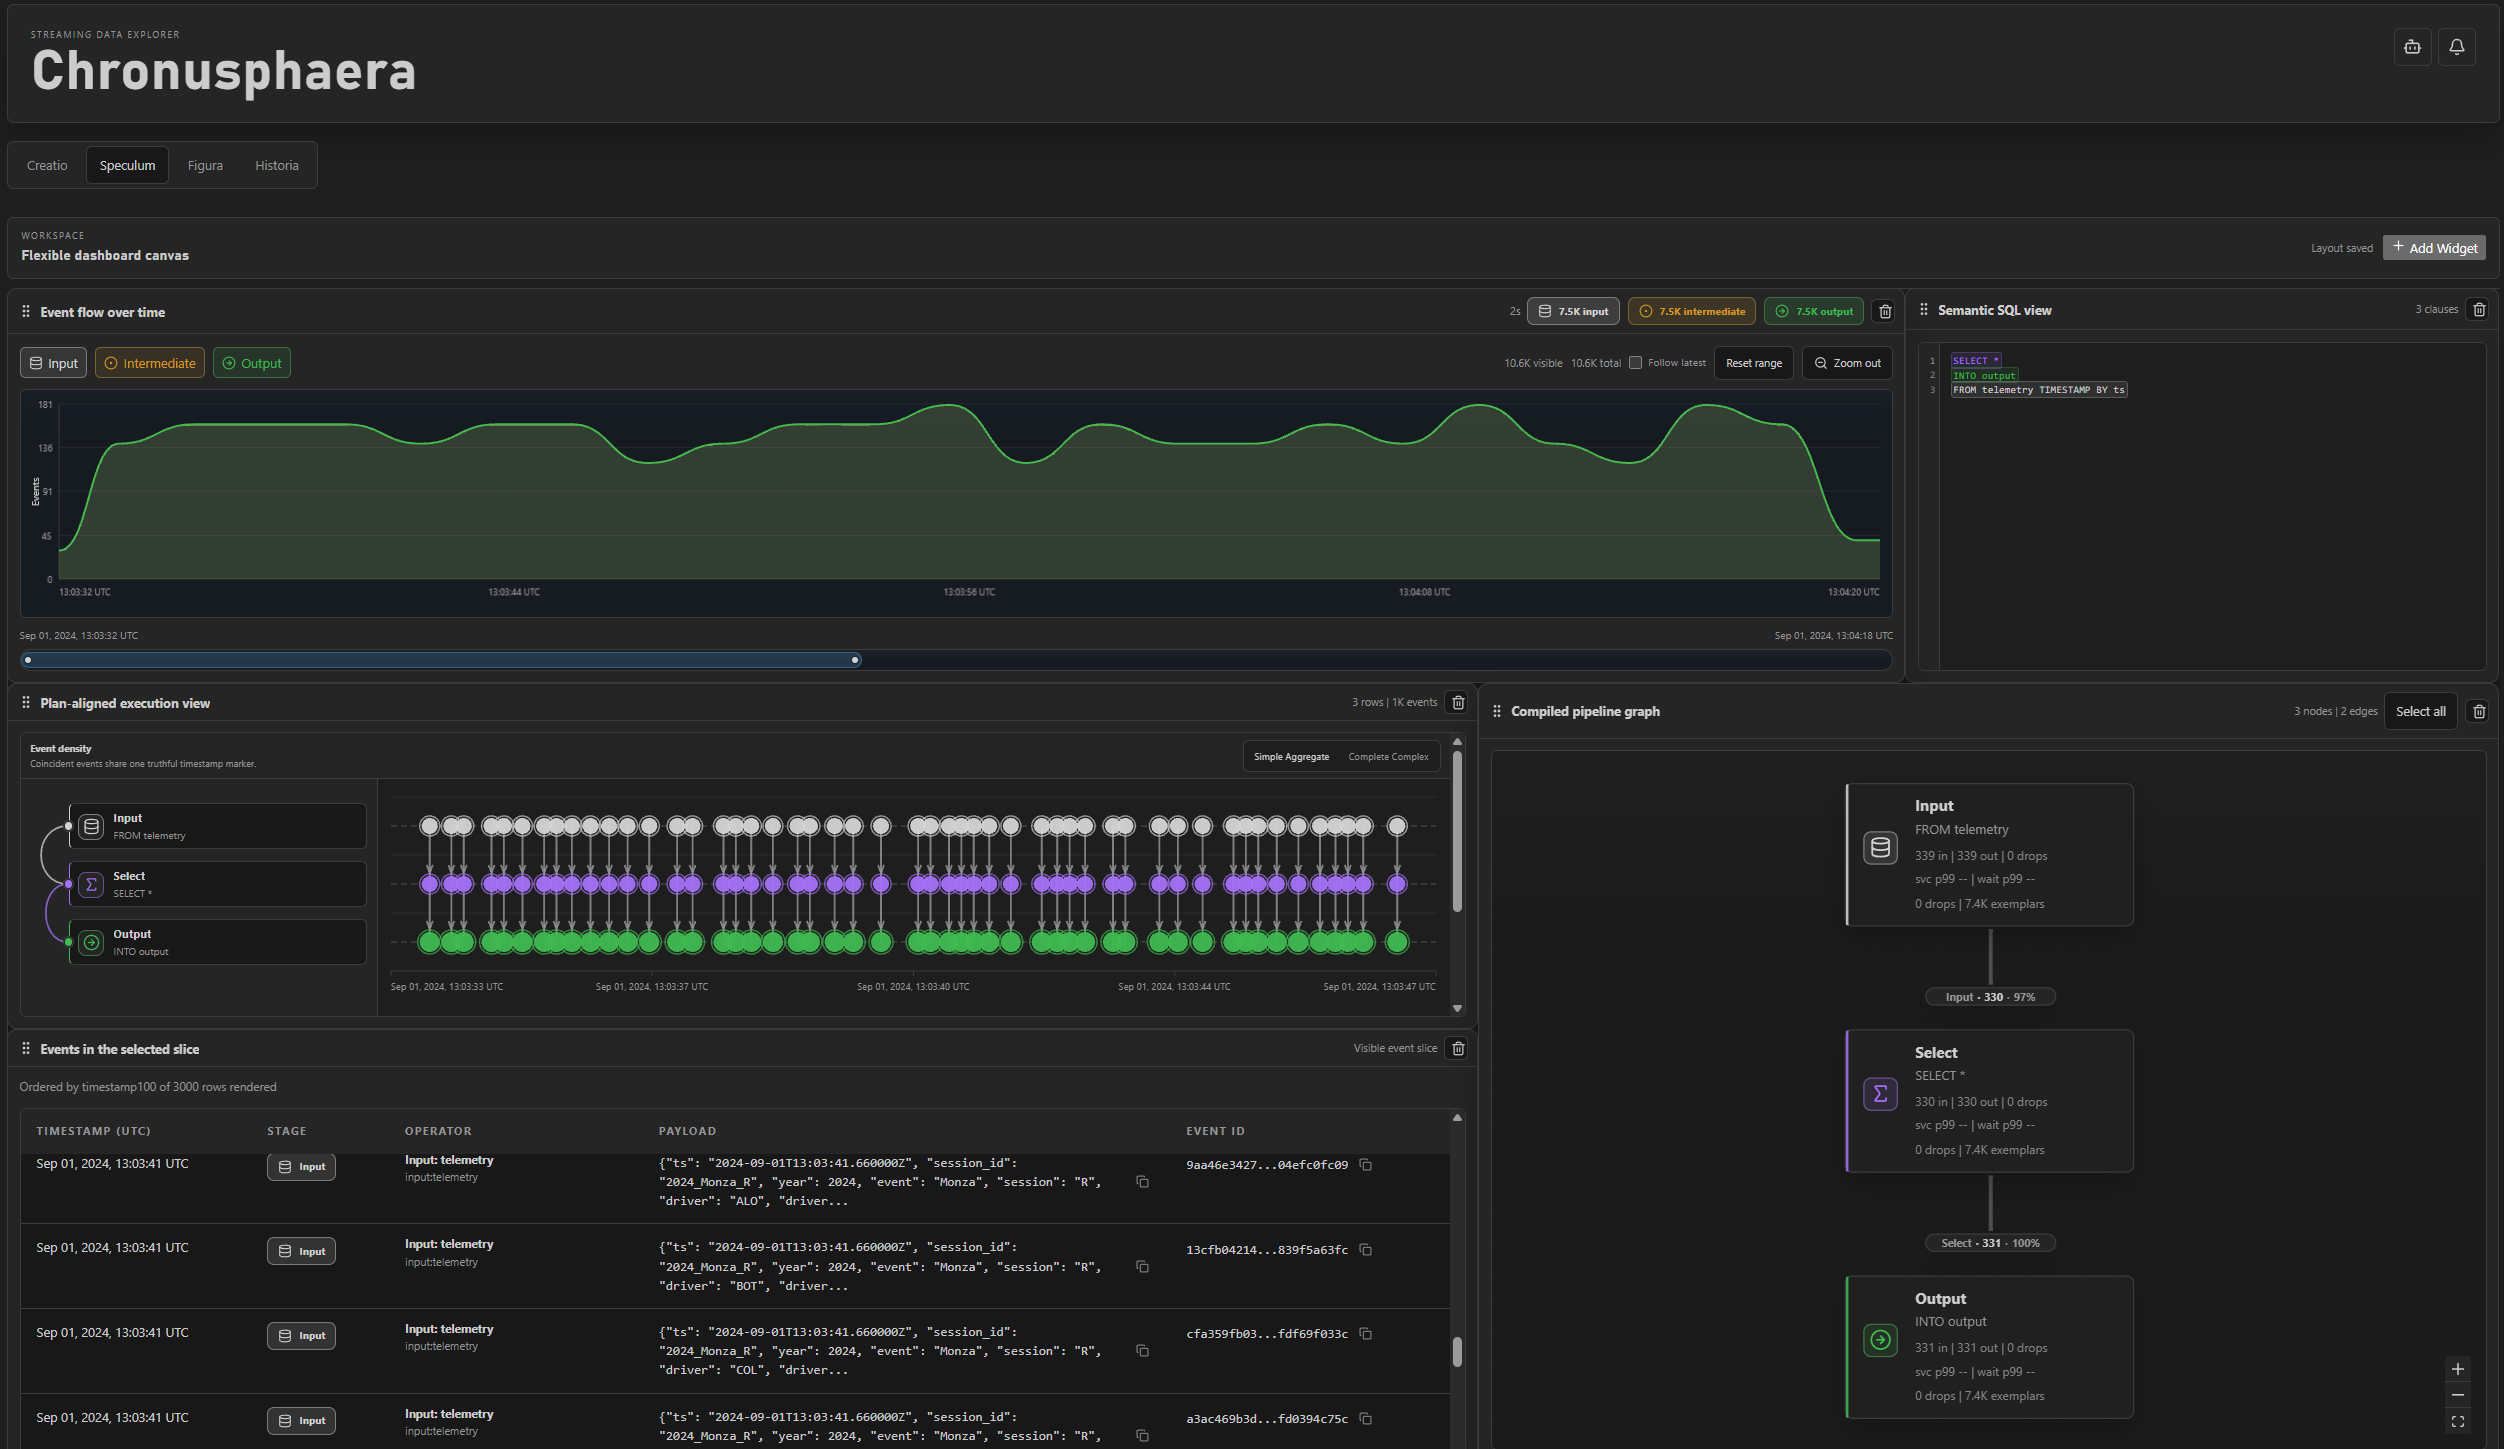Click the left handle of time range slider

(28, 660)
